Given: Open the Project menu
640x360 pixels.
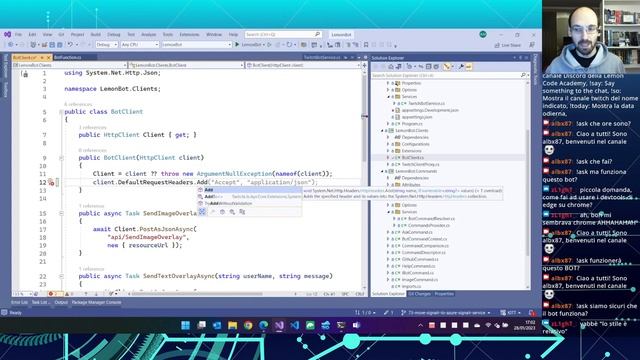Looking at the screenshot, I should (77, 35).
